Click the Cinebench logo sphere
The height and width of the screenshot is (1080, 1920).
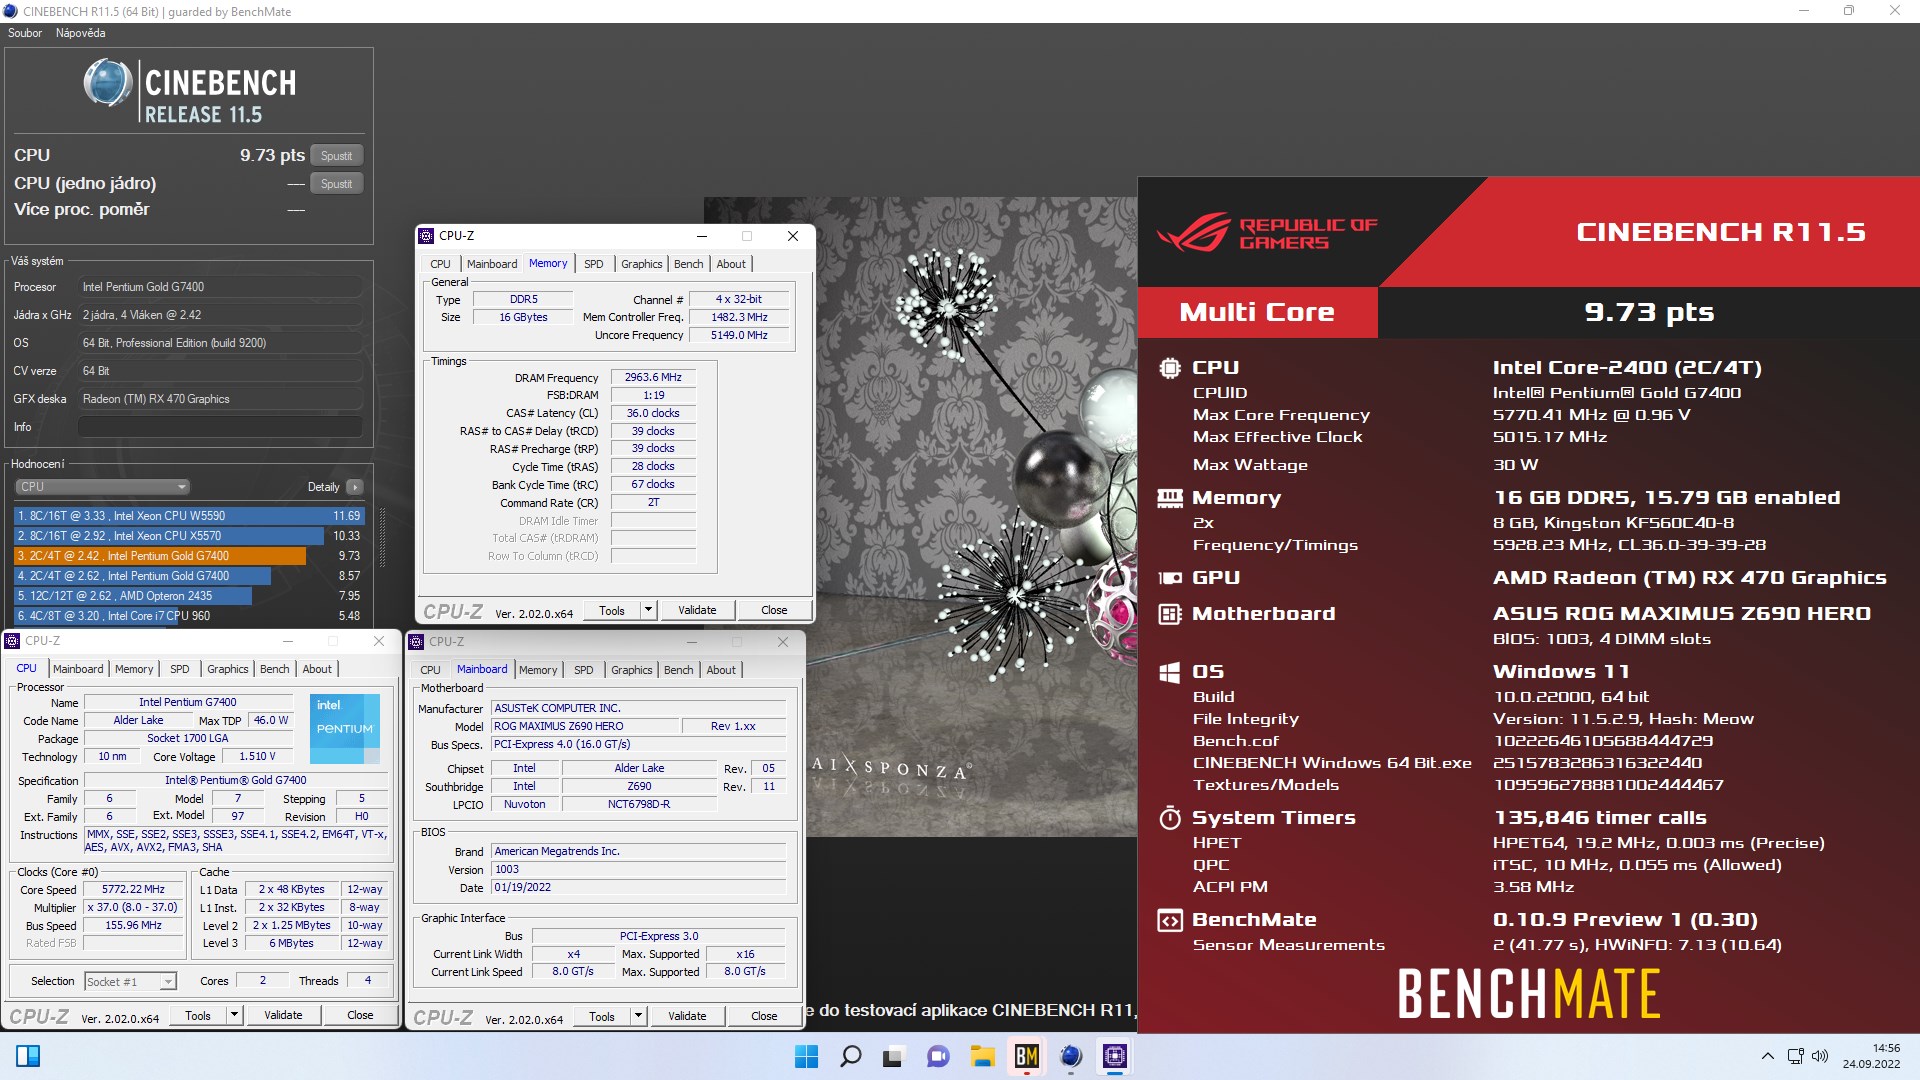[107, 83]
